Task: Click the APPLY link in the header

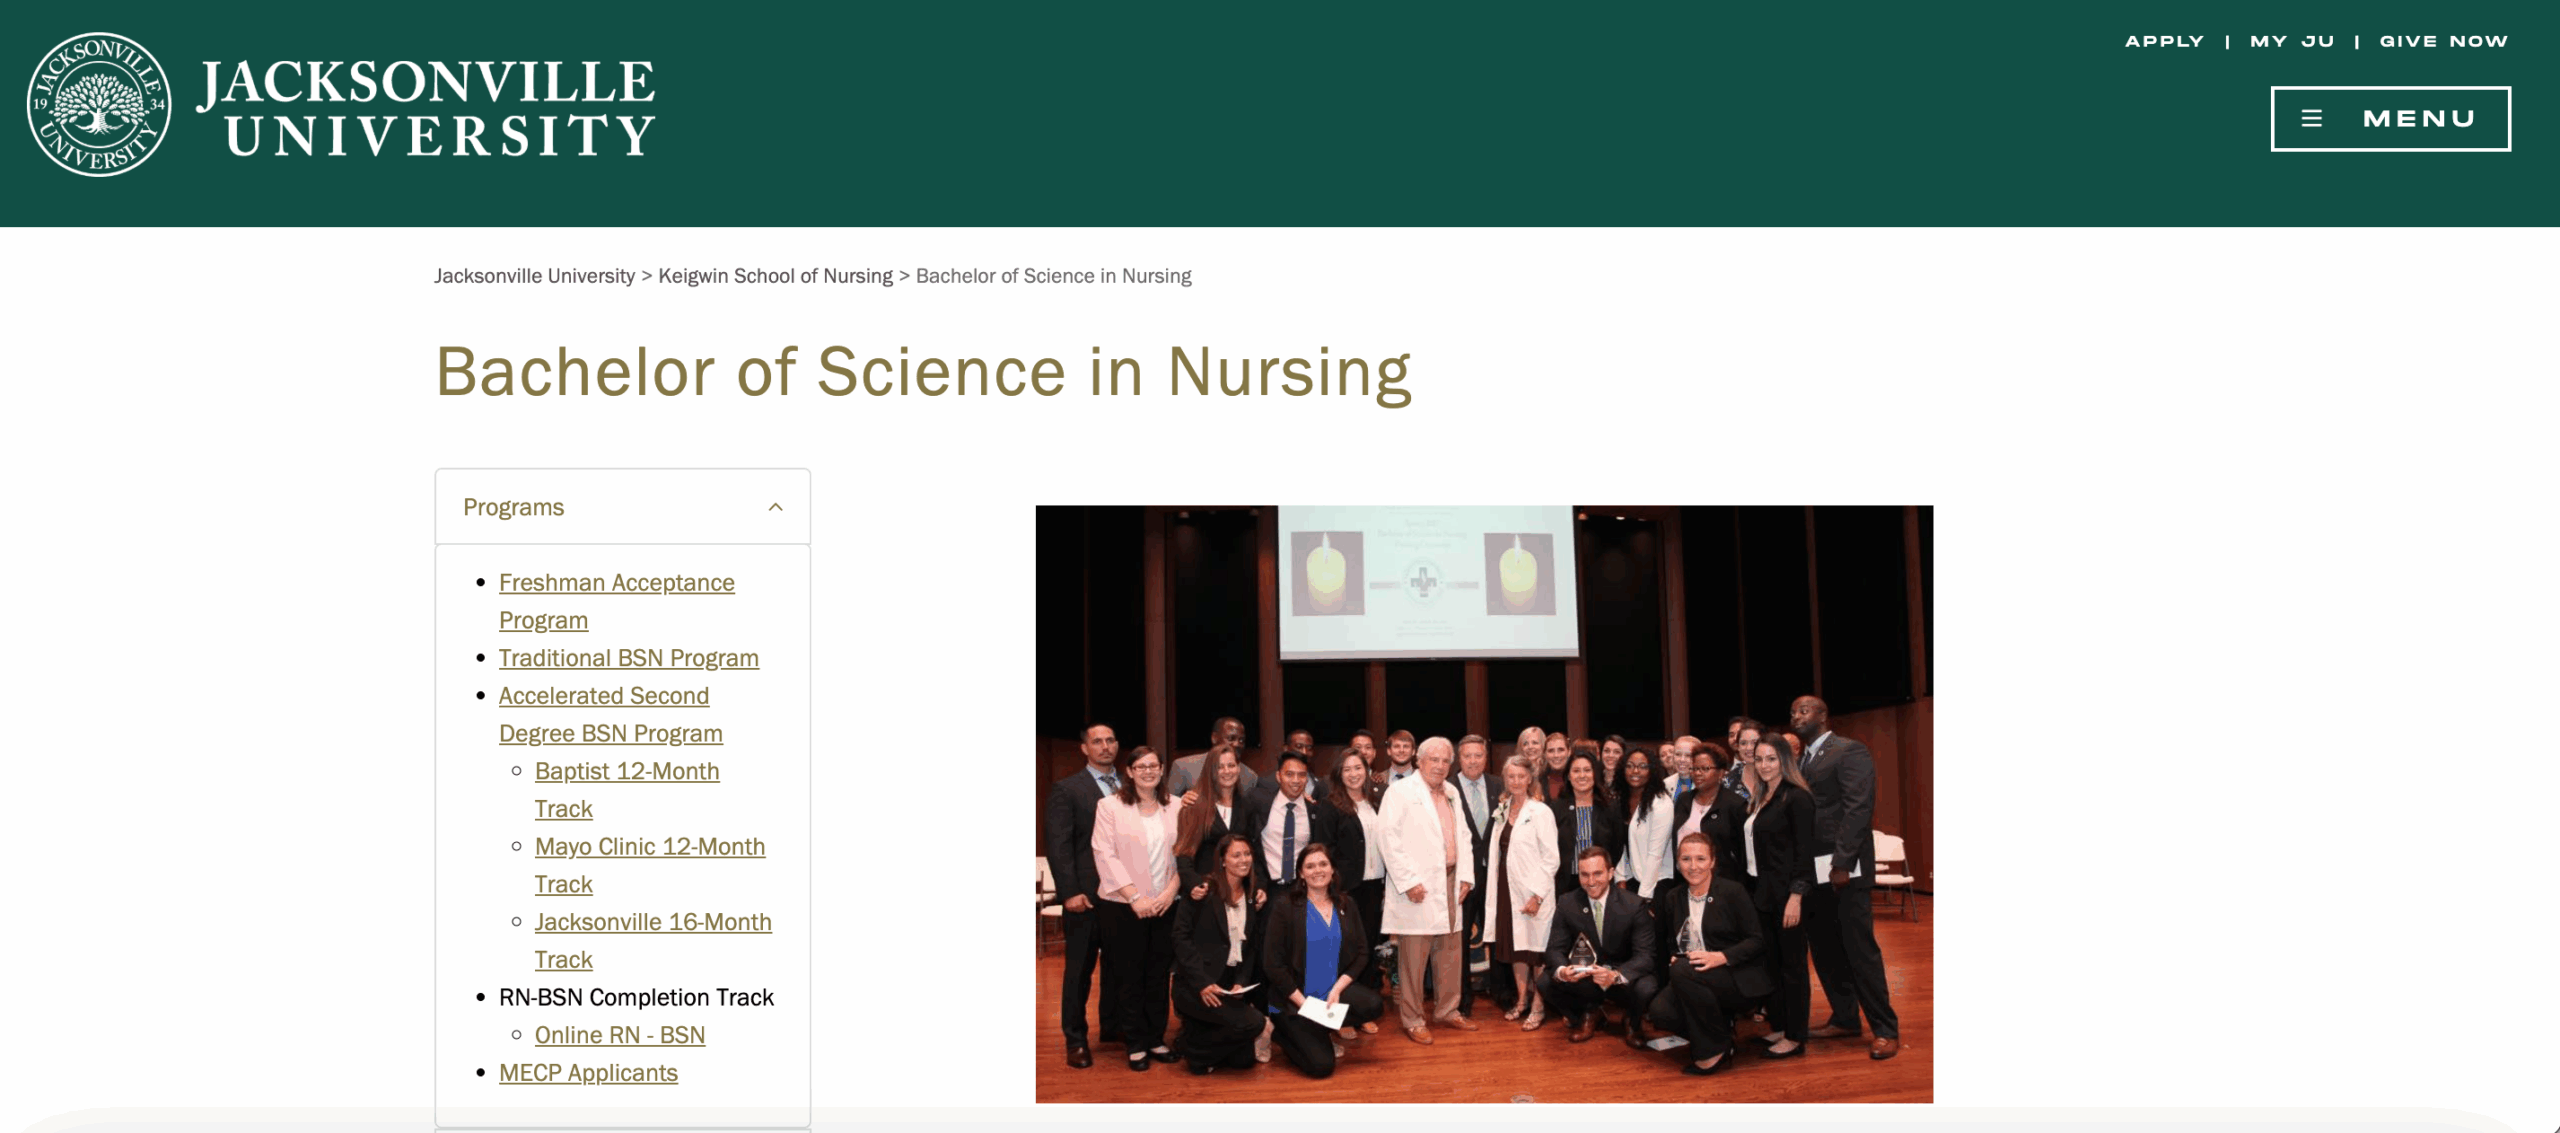Action: pos(2164,41)
